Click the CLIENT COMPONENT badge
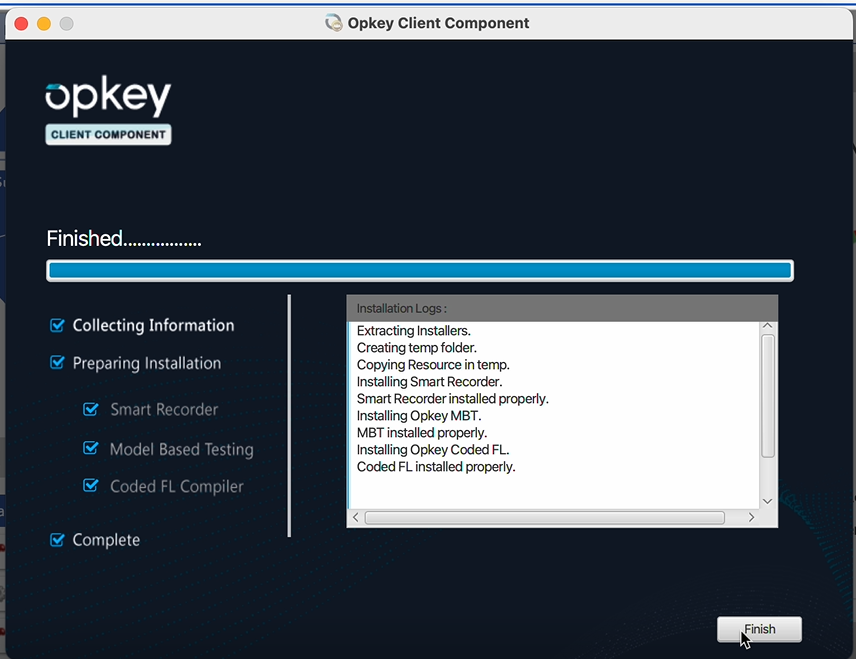 [x=108, y=134]
